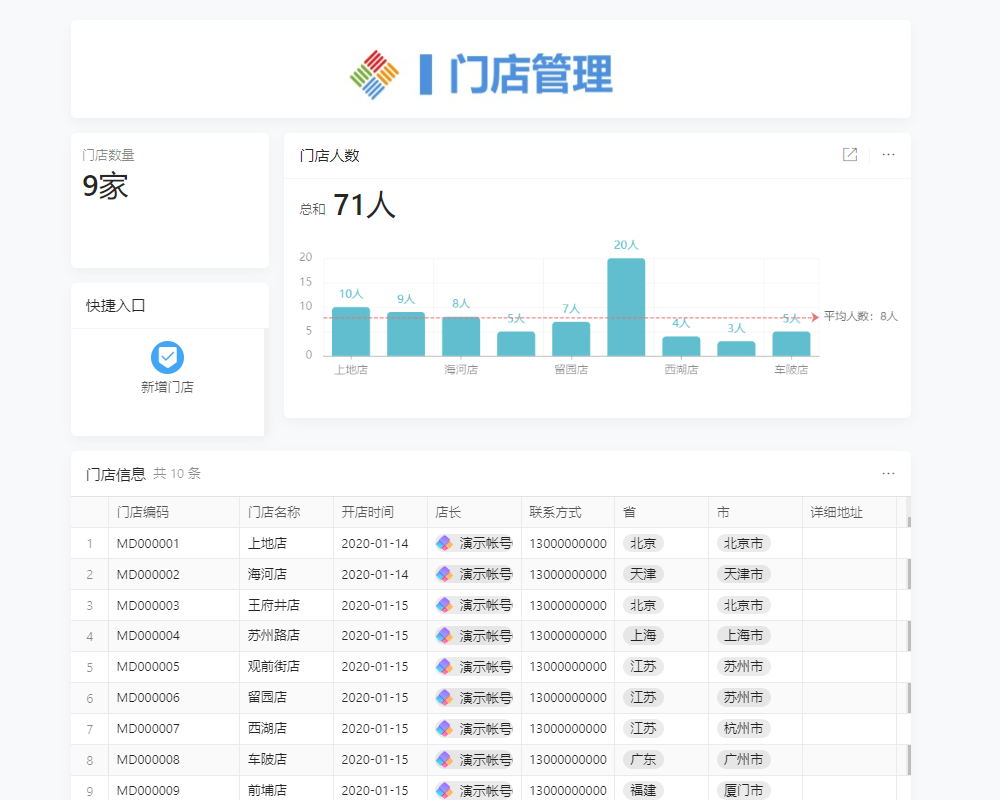Click row number 5 for 观前街店
This screenshot has height=800, width=1000.
[x=89, y=666]
